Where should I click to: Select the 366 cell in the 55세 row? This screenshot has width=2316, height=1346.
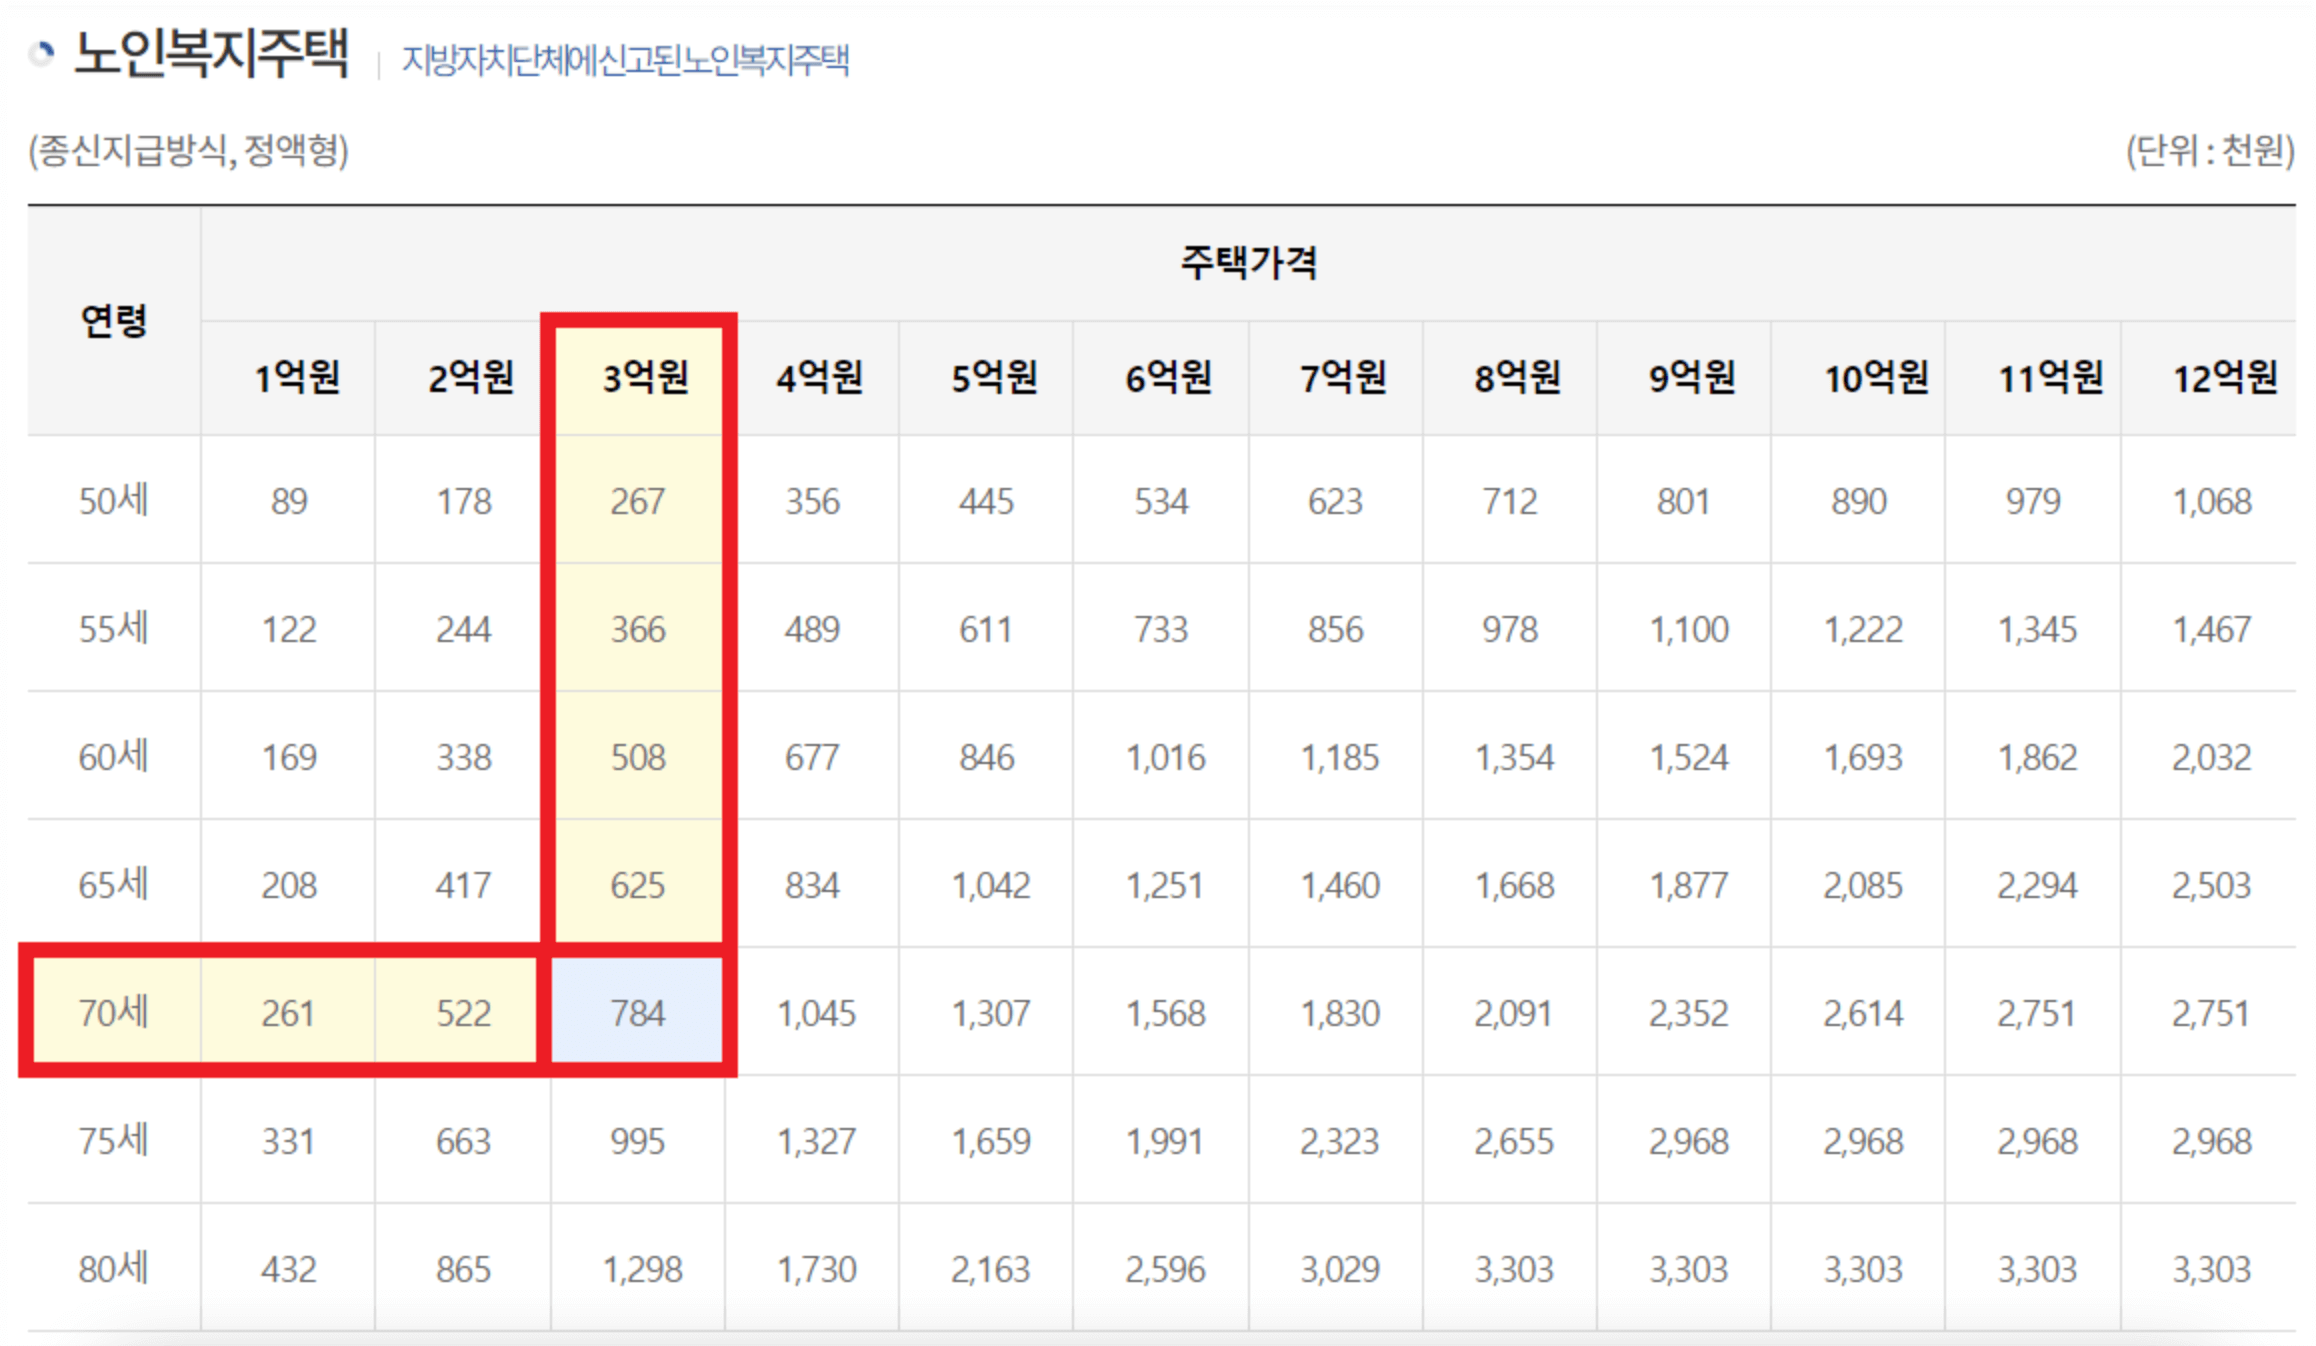(x=637, y=629)
